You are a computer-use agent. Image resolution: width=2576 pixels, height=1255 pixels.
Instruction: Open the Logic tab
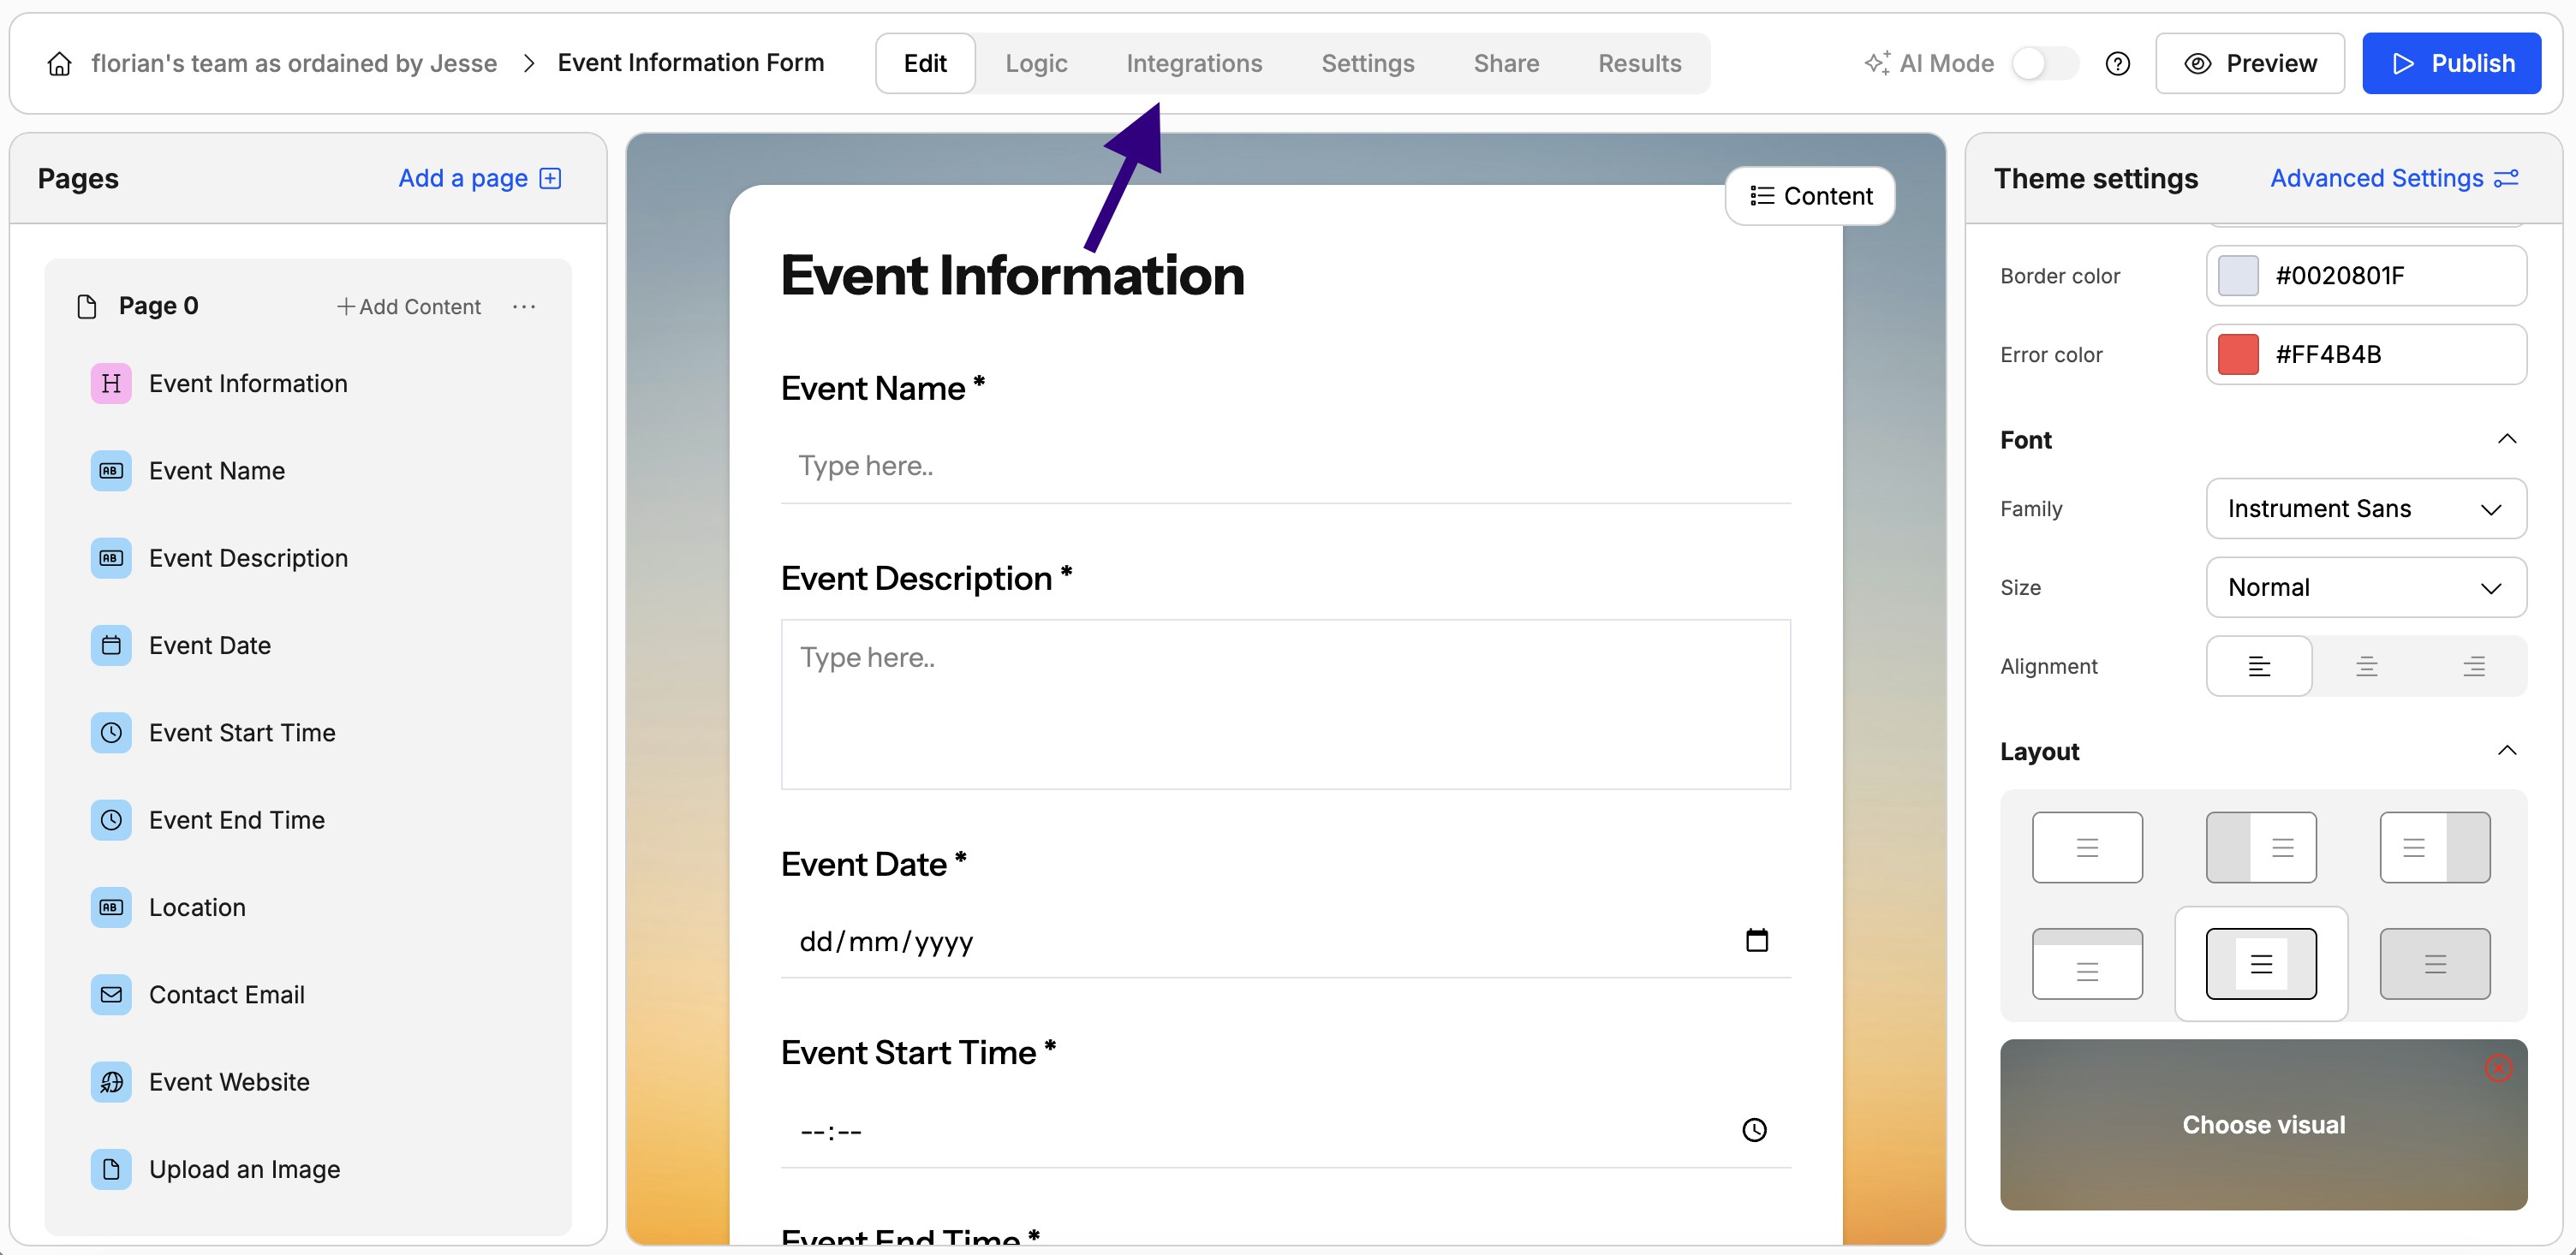click(x=1037, y=62)
